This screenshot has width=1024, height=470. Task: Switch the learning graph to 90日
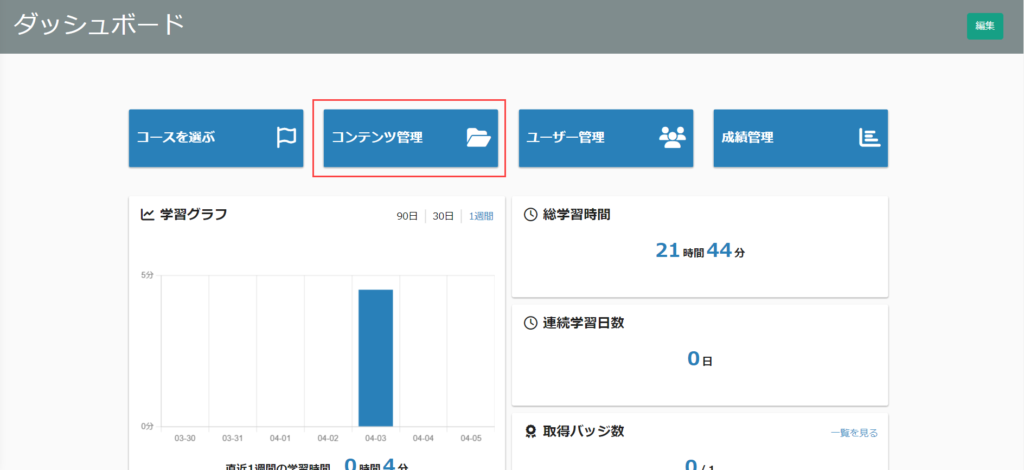406,215
